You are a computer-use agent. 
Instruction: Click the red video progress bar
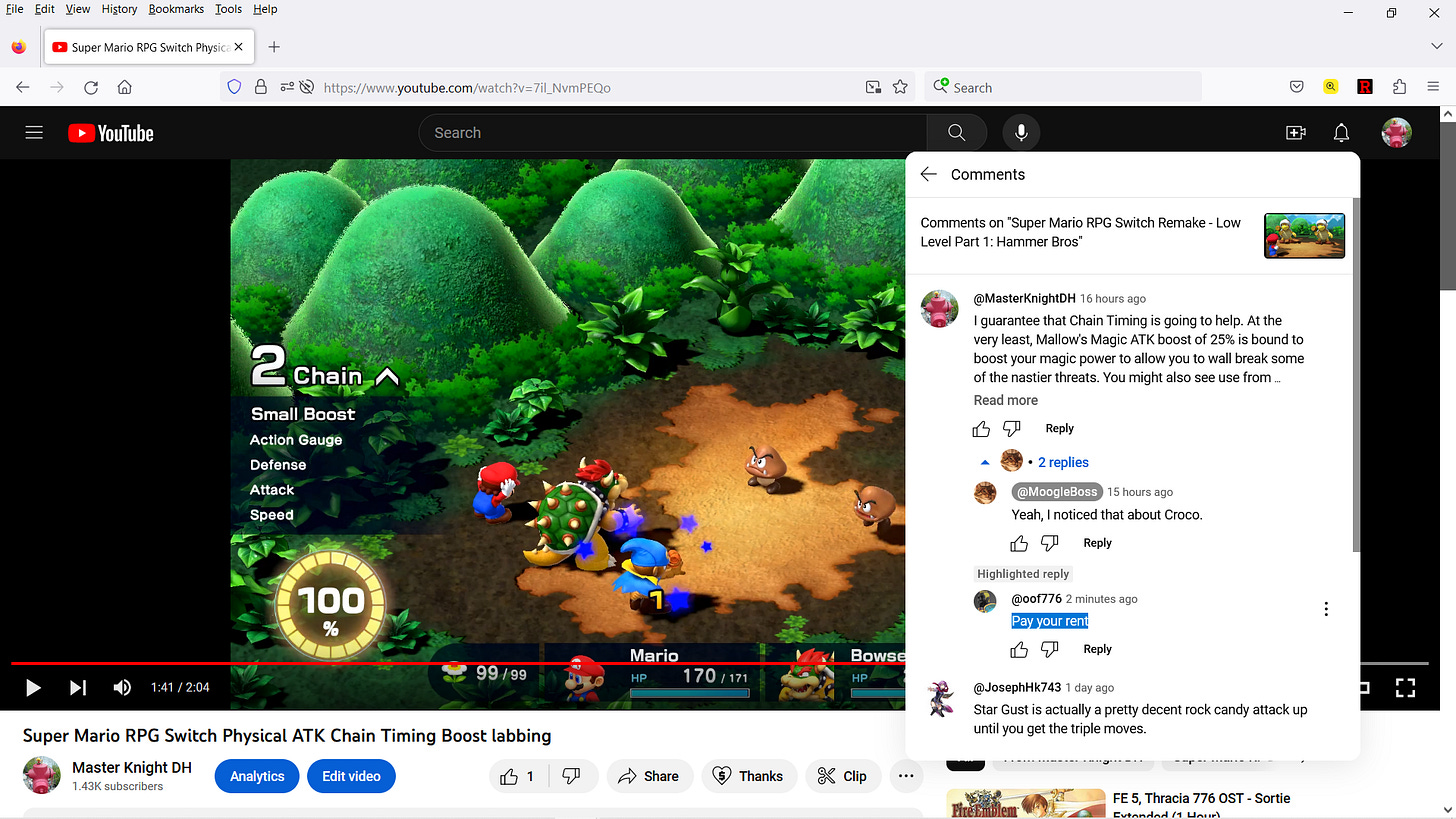click(x=458, y=663)
